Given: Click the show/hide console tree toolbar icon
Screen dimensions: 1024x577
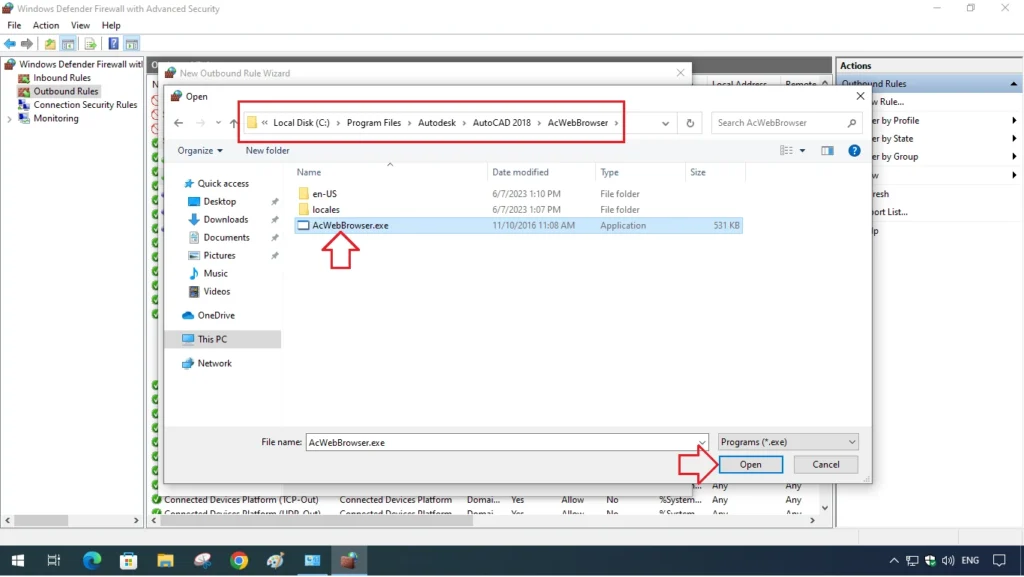Looking at the screenshot, I should click(x=67, y=43).
